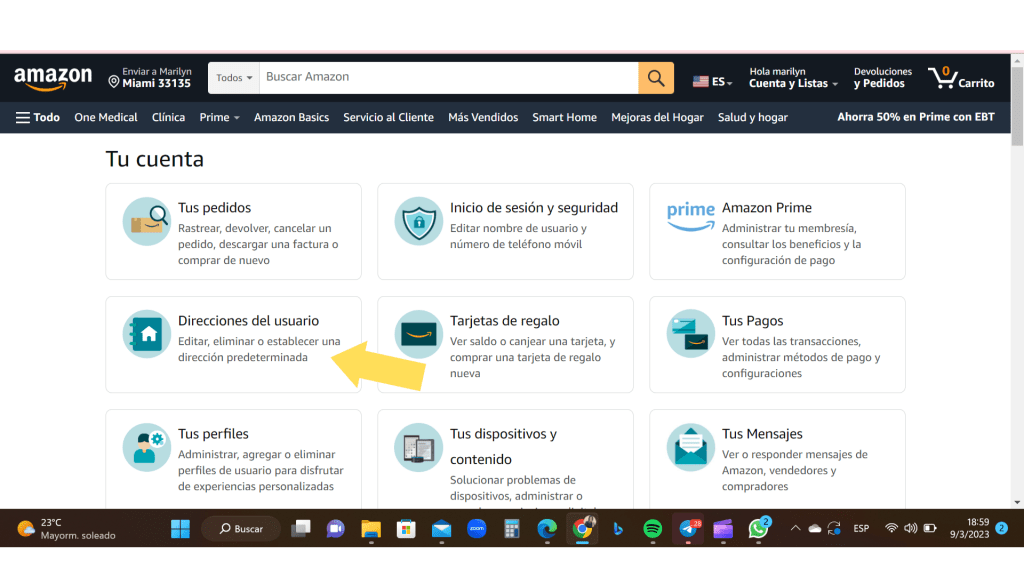Open Telegram from the taskbar
The width and height of the screenshot is (1024, 576).
pyautogui.click(x=688, y=528)
